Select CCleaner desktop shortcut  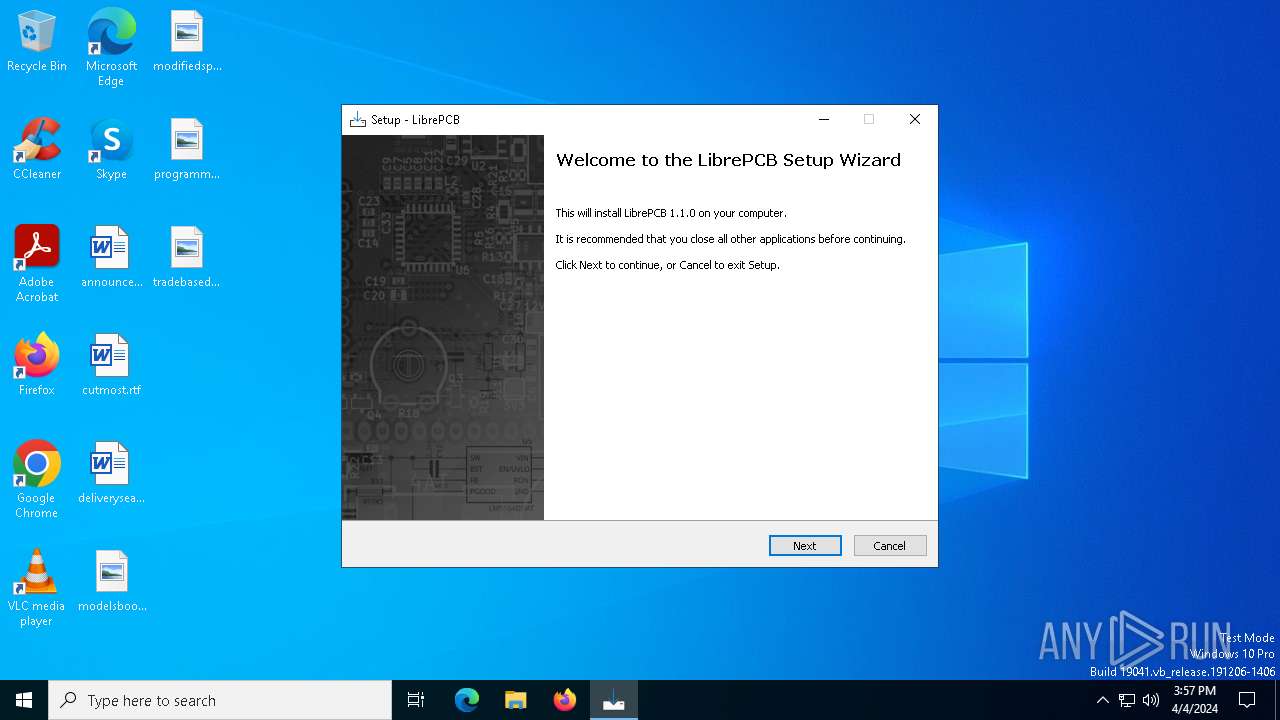click(37, 150)
